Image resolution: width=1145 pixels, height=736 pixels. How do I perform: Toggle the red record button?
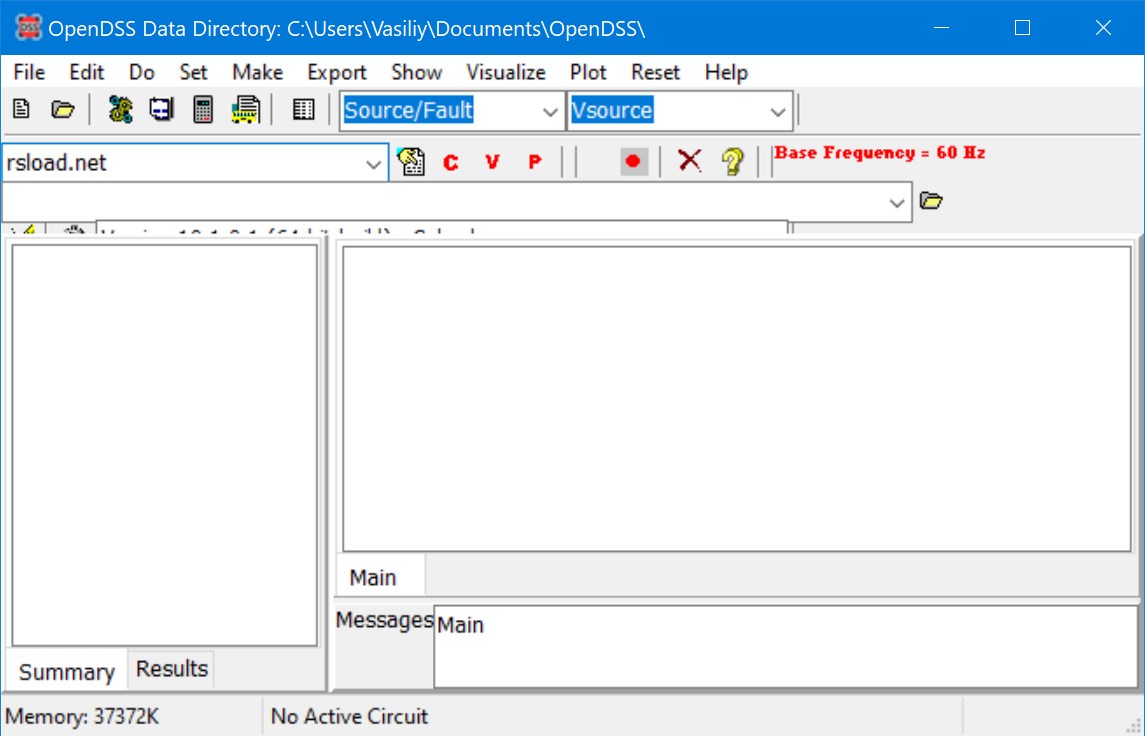click(633, 161)
